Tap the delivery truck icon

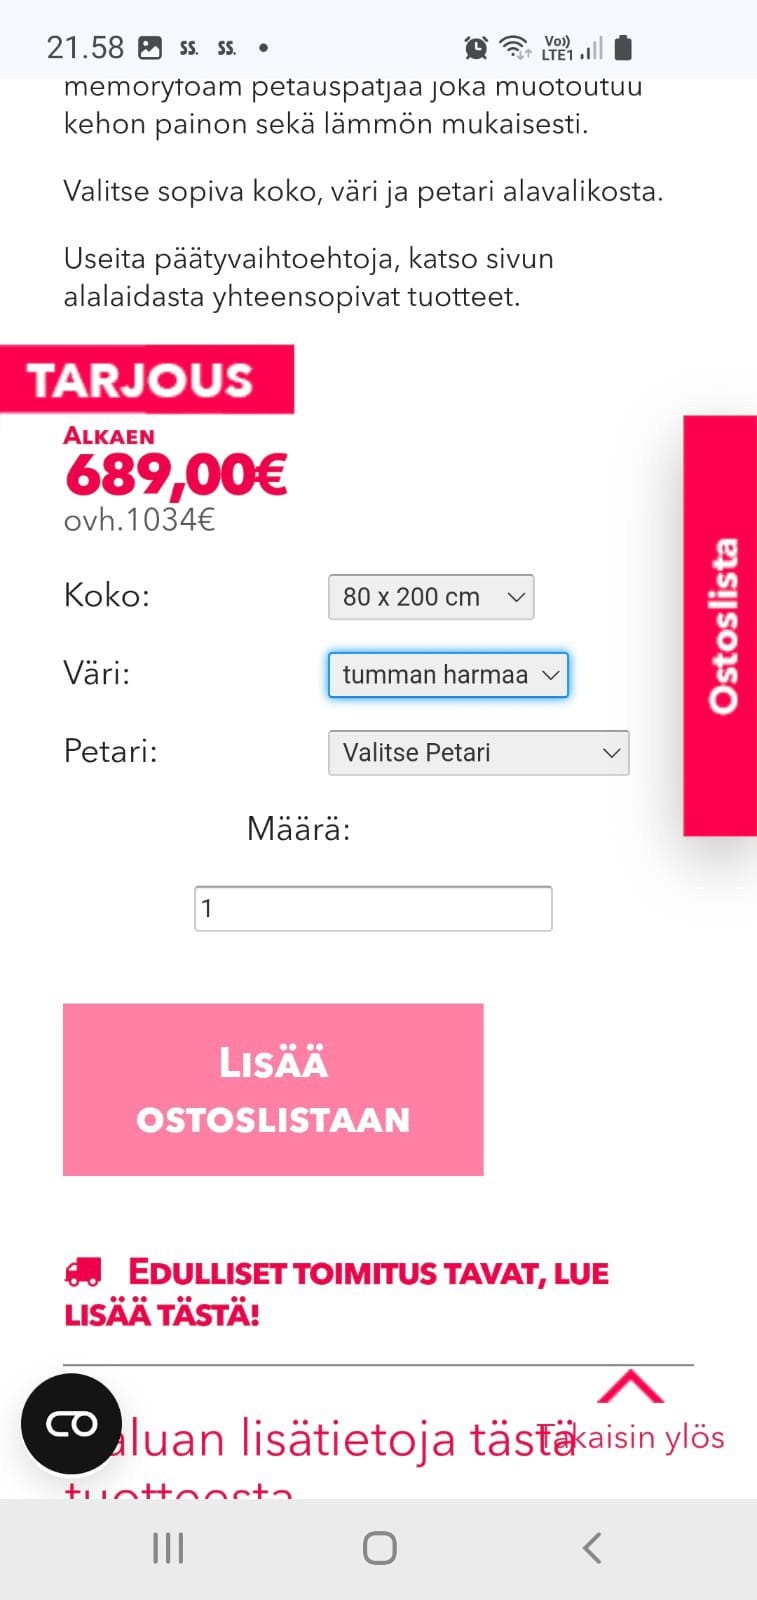(82, 1272)
